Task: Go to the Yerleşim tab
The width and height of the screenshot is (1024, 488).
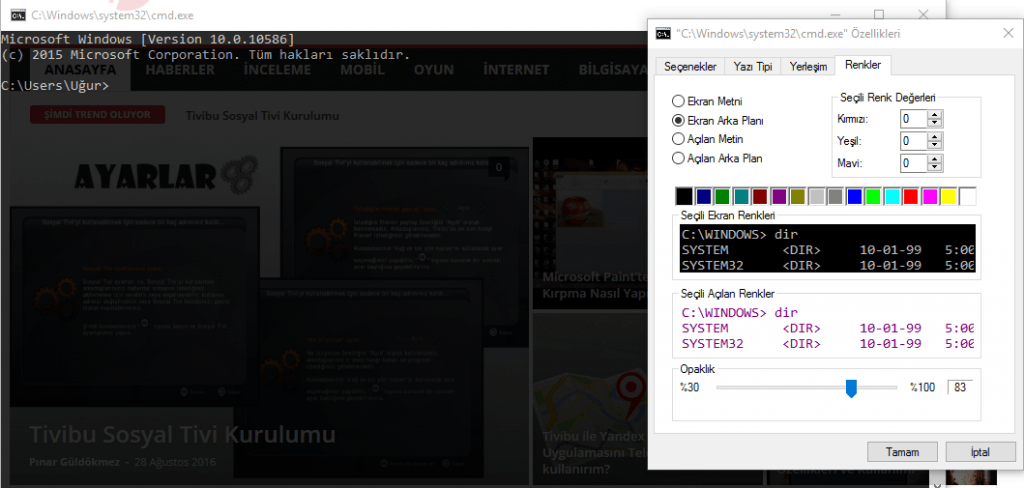Action: (x=808, y=66)
